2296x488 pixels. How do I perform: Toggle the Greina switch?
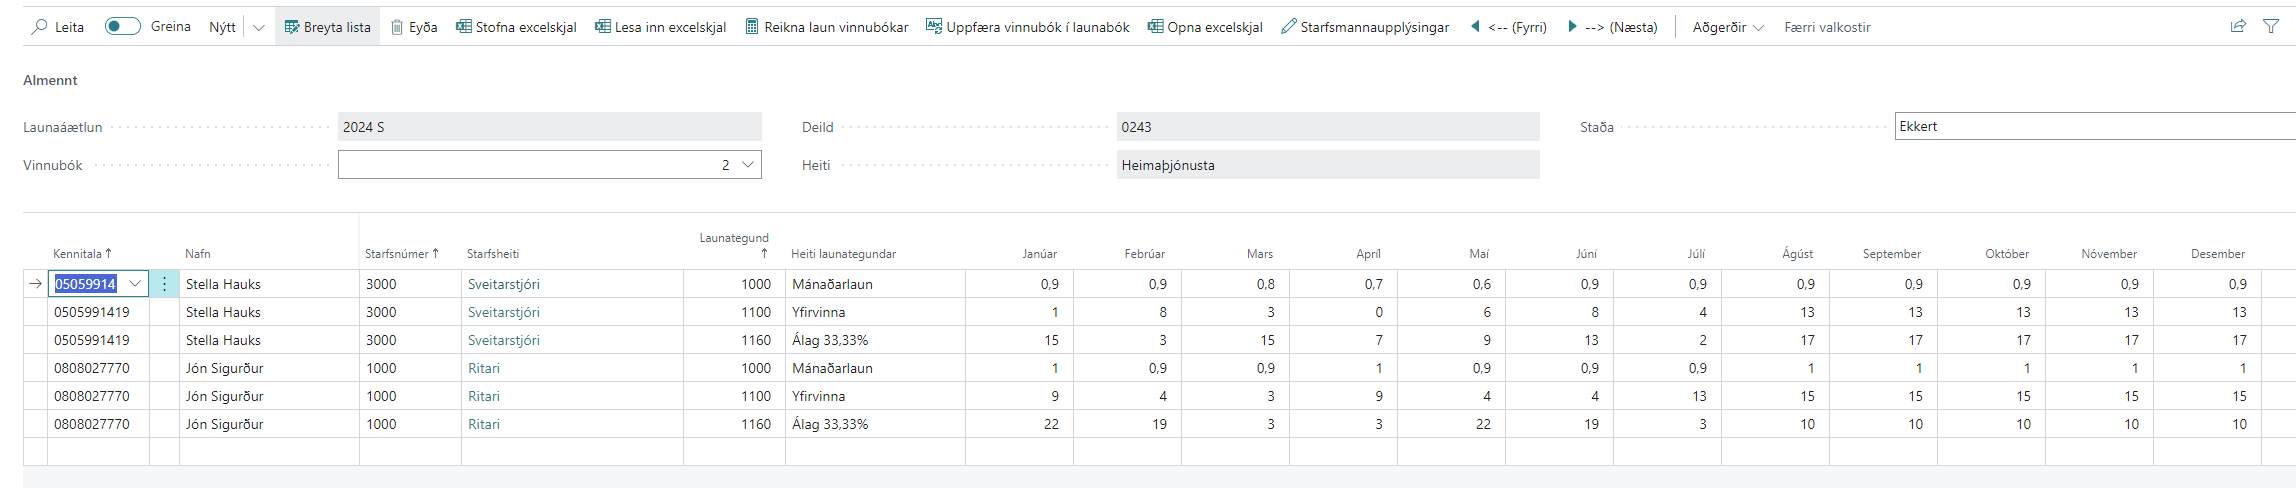(123, 26)
